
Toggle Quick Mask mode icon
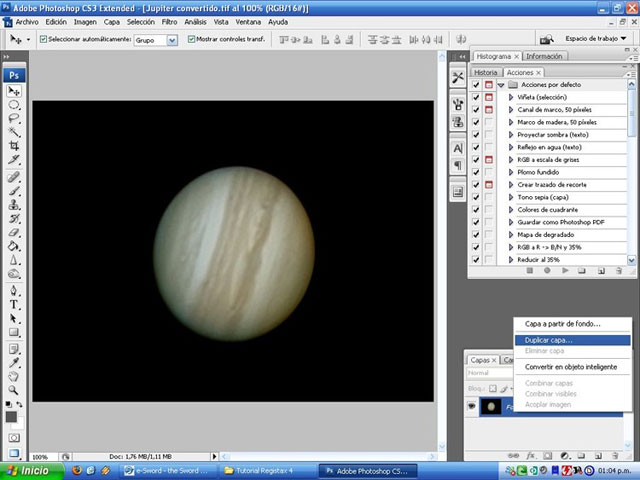click(14, 438)
